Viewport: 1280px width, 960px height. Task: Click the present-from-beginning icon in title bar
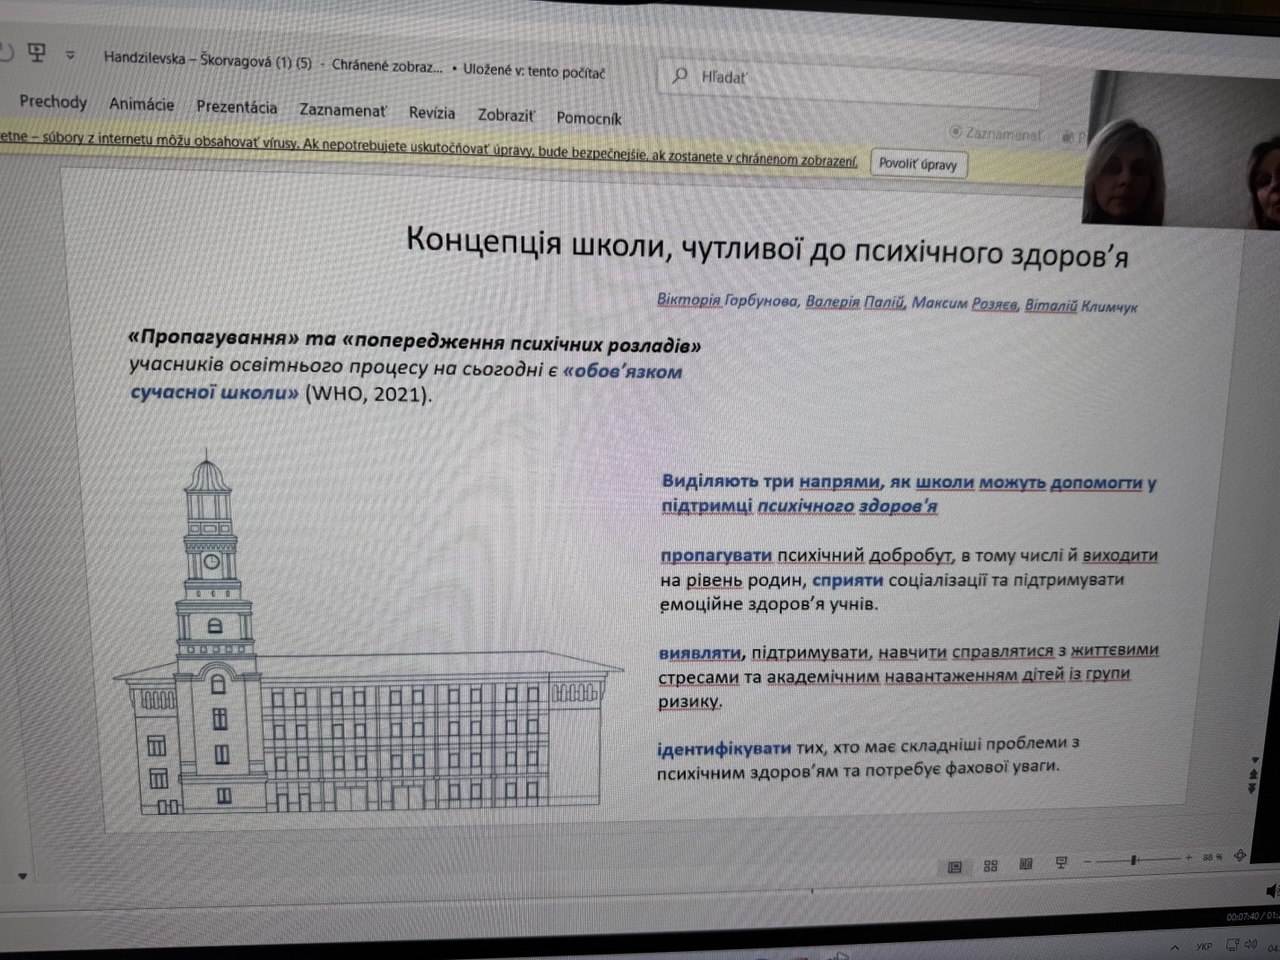pyautogui.click(x=37, y=52)
